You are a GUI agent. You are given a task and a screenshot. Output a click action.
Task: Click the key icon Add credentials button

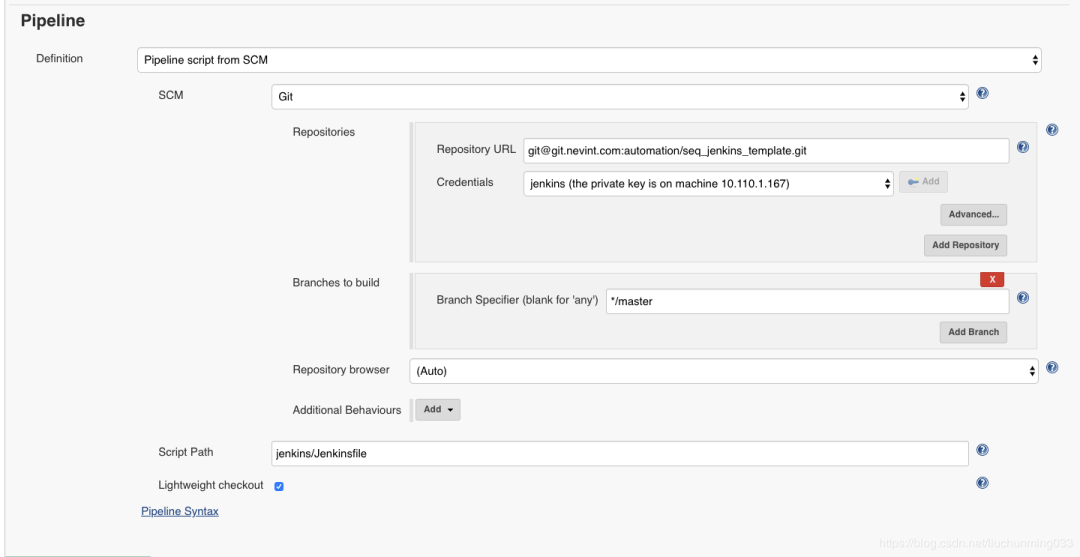click(923, 182)
